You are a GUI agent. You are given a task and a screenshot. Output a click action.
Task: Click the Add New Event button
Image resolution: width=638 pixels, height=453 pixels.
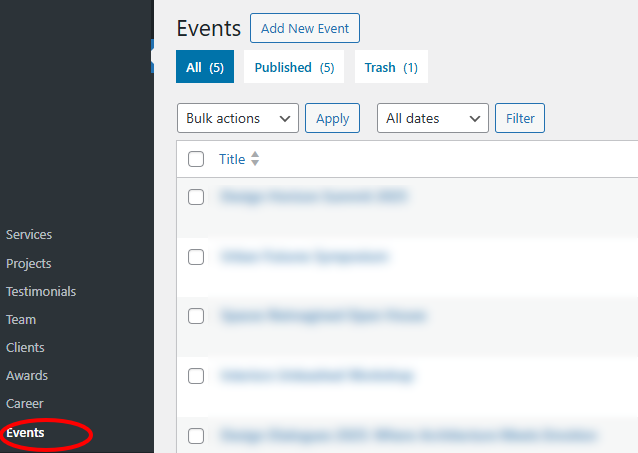click(x=305, y=28)
